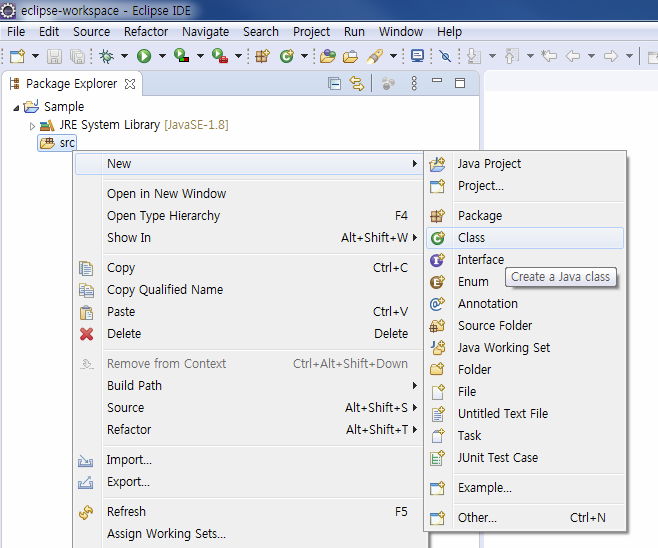Screen dimensions: 658x548
Task: Toggle Link with Editor icon
Action: point(357,84)
